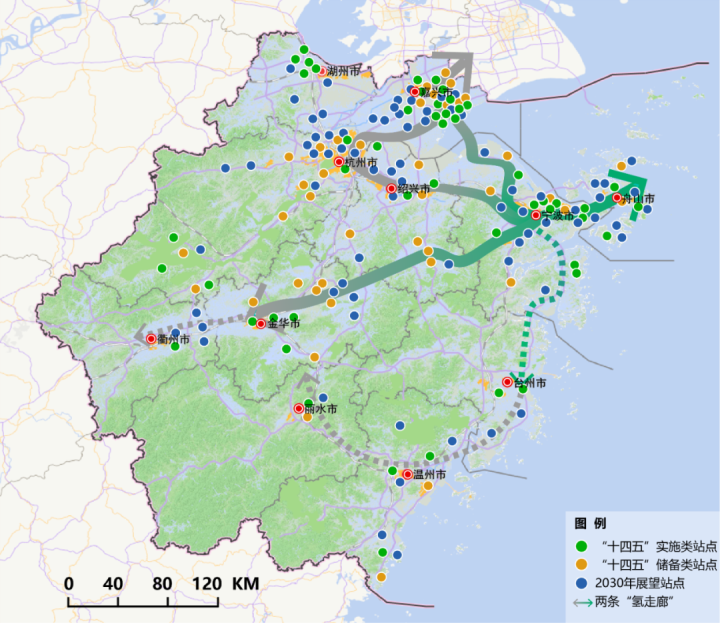Click the 杭州市 red city marker
The width and height of the screenshot is (720, 623).
(338, 162)
